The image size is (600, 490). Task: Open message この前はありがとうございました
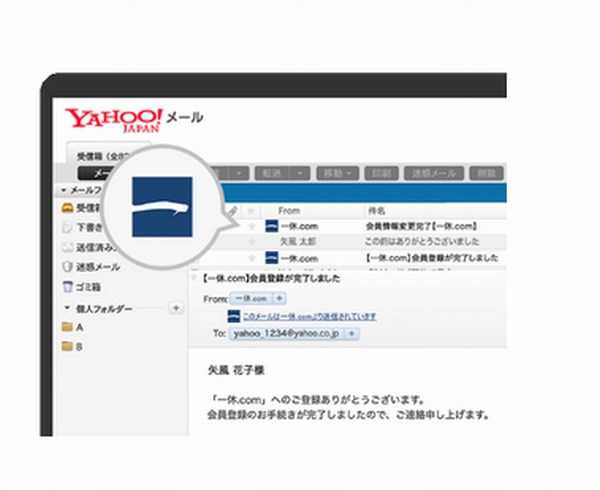pos(422,242)
